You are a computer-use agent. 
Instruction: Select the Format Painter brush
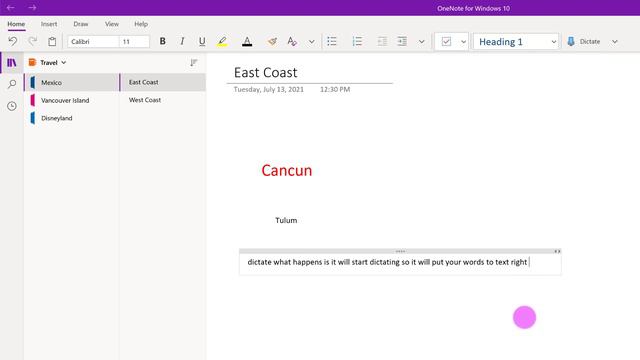[272, 41]
